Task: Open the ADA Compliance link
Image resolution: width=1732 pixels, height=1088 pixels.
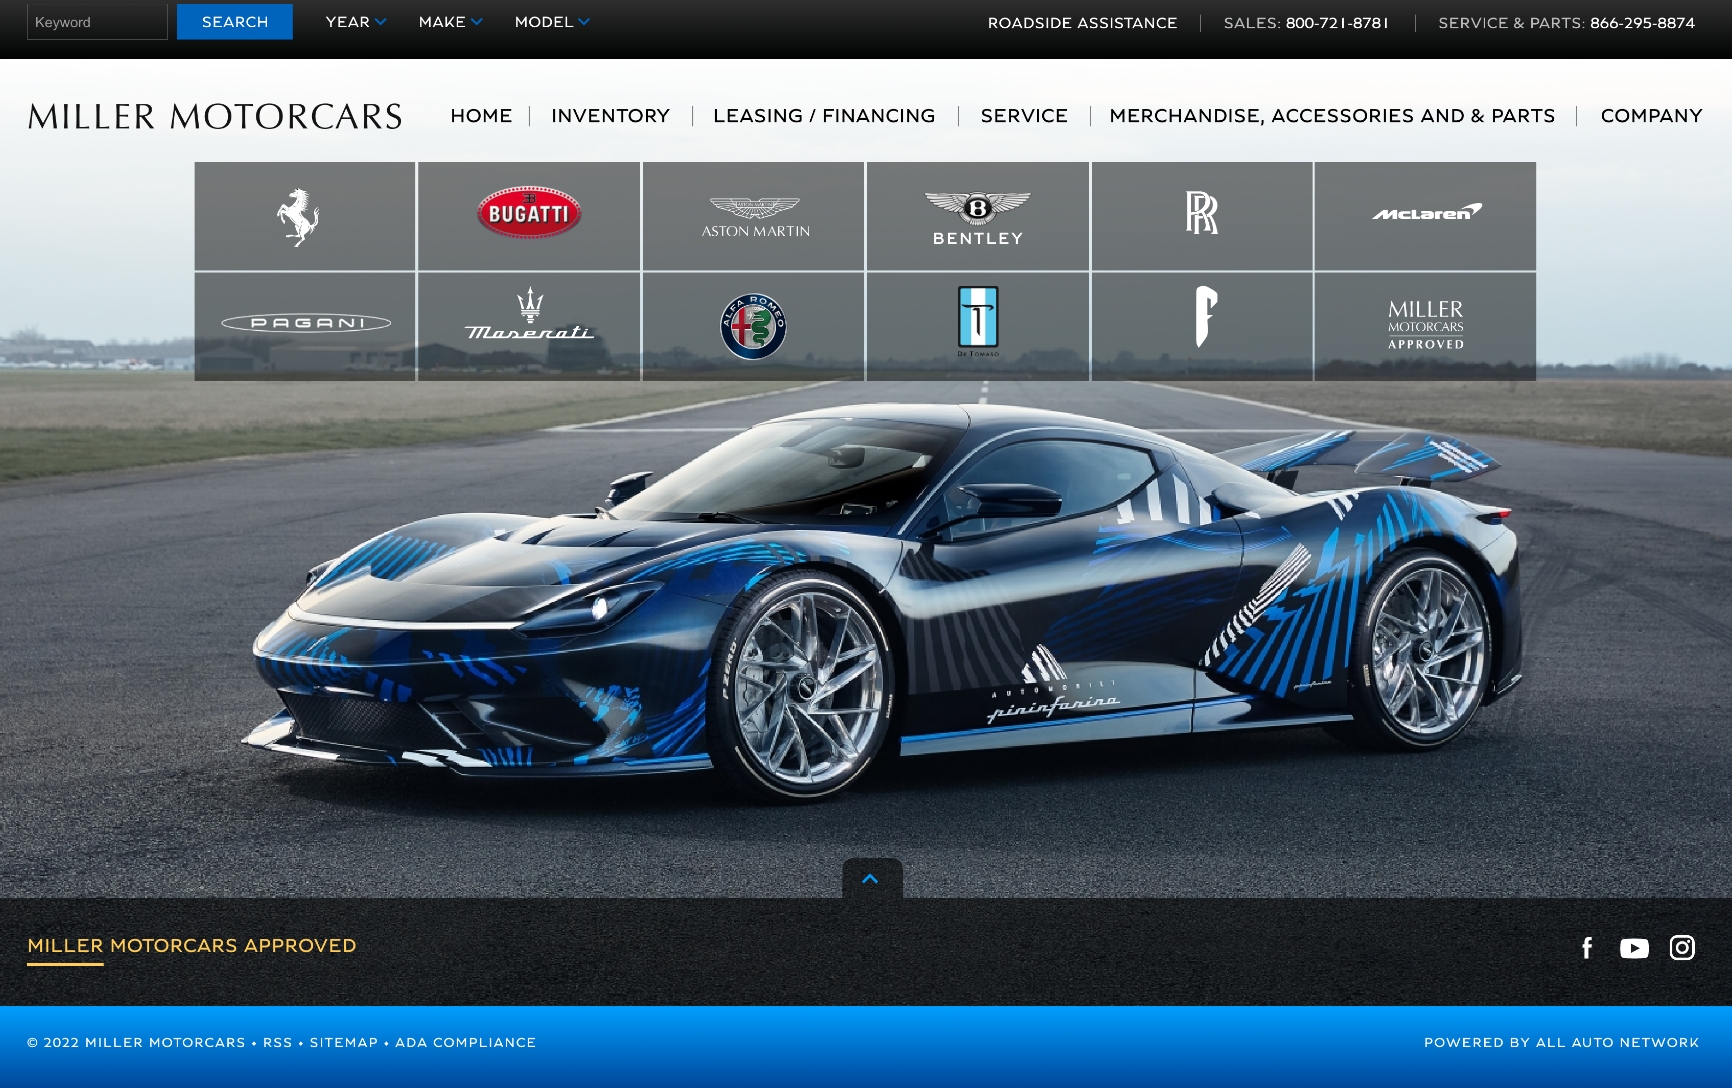Action: tap(465, 1043)
